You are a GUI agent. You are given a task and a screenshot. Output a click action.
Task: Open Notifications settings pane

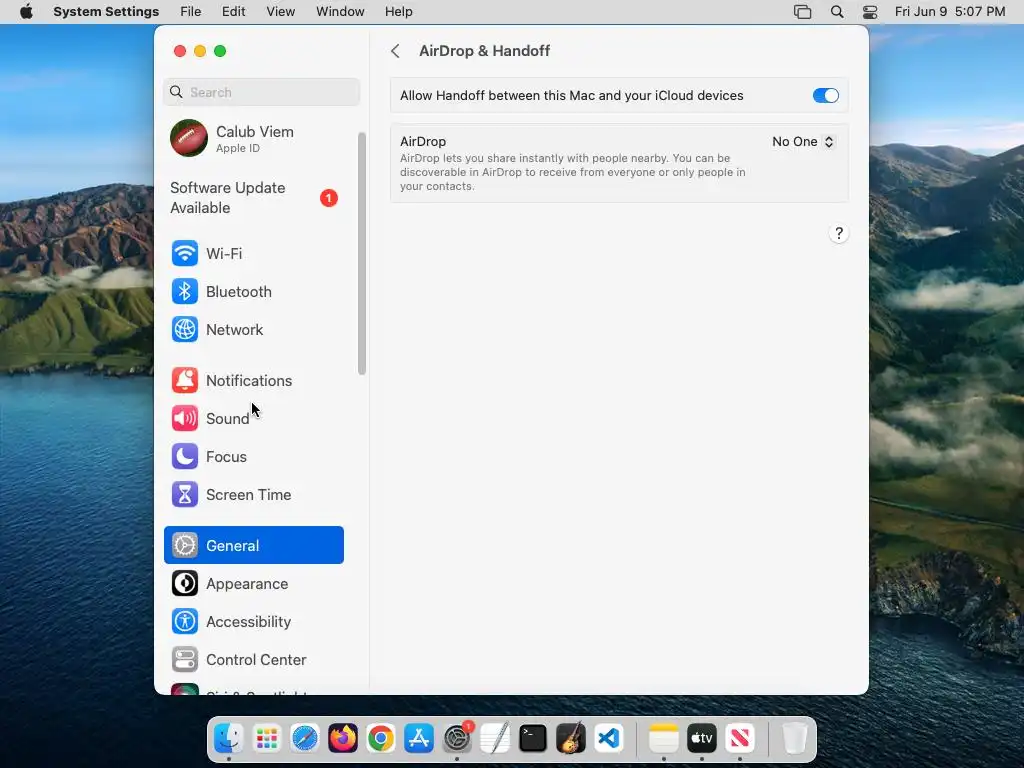point(253,380)
